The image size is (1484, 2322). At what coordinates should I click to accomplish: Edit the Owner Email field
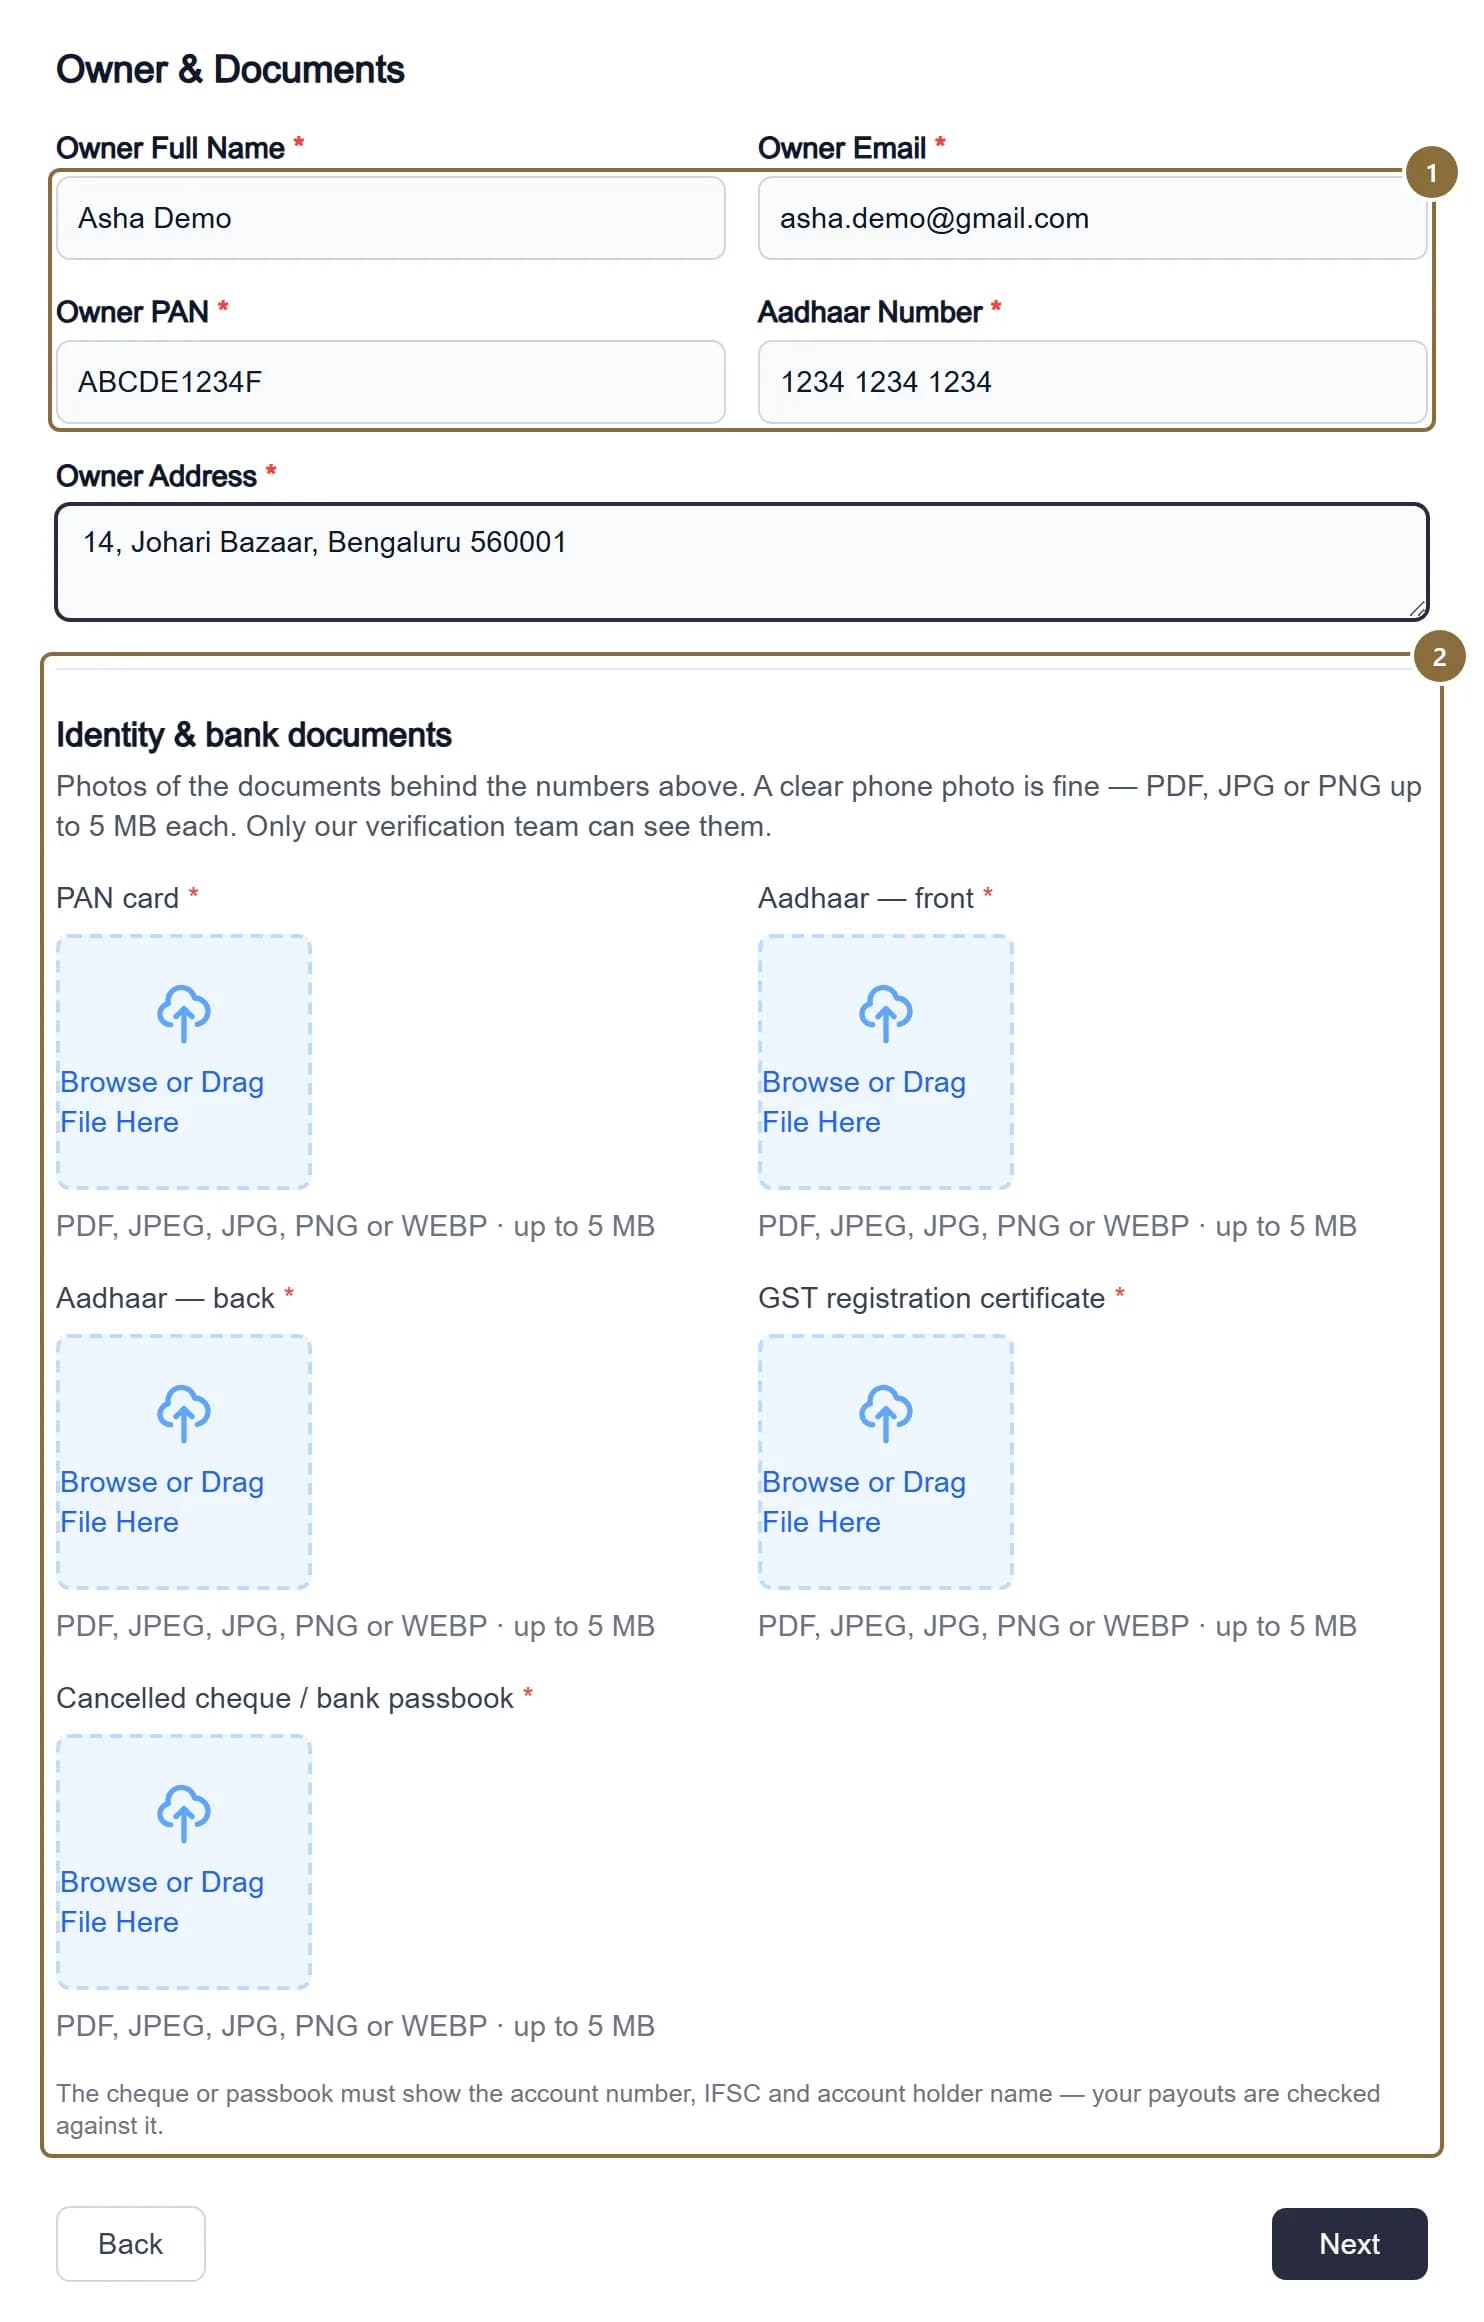click(x=1093, y=218)
